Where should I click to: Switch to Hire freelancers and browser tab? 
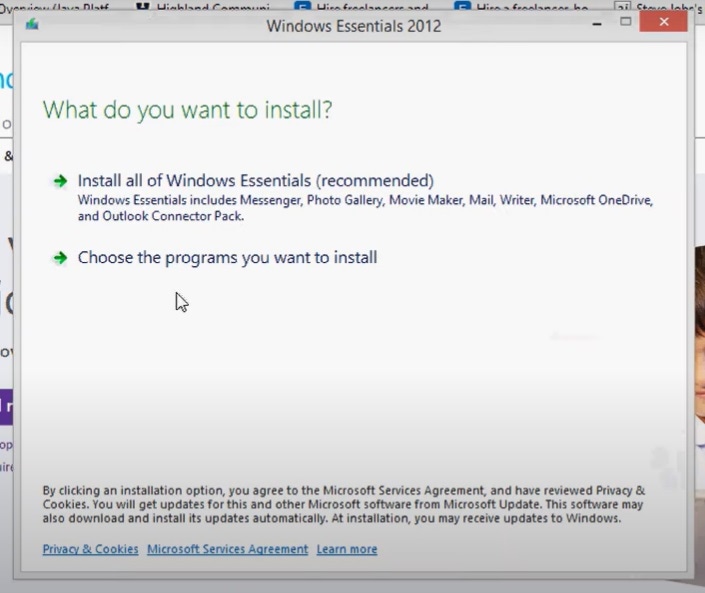coord(361,6)
